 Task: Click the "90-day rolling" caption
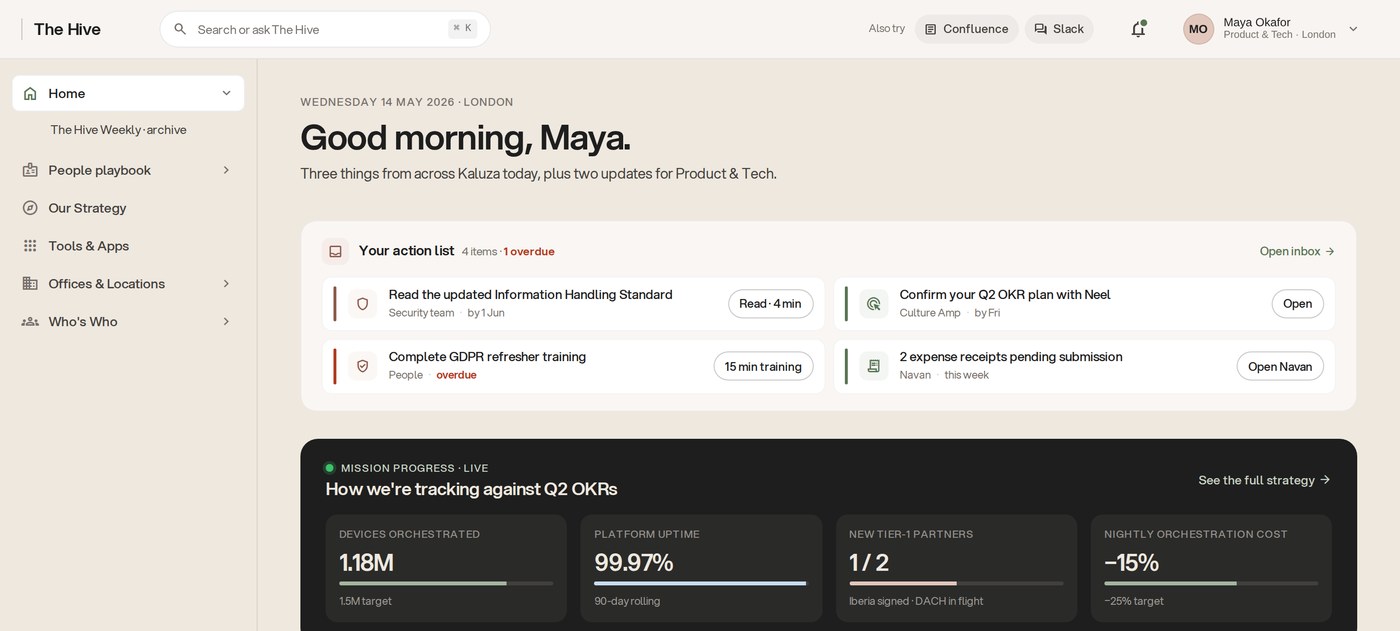coord(627,601)
